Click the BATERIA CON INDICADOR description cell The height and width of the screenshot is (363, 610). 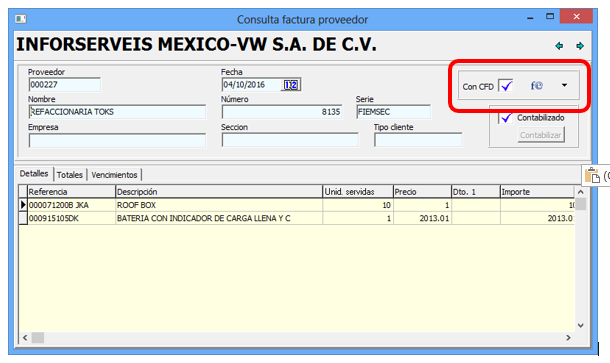click(x=219, y=218)
